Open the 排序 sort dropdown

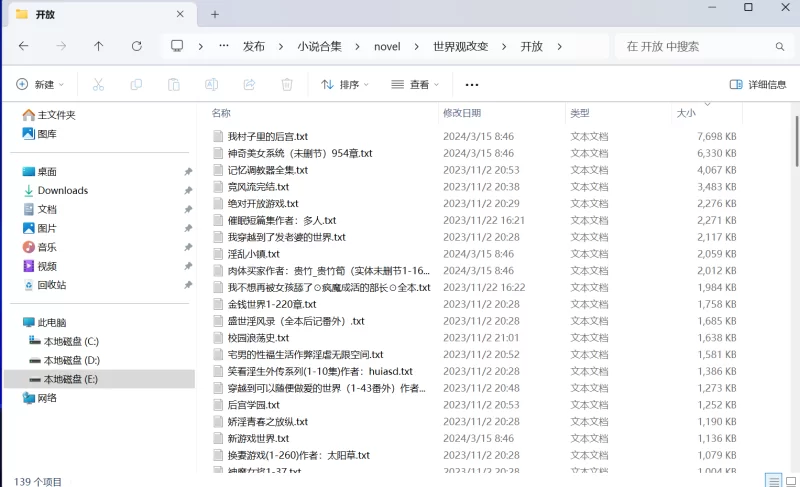(345, 85)
